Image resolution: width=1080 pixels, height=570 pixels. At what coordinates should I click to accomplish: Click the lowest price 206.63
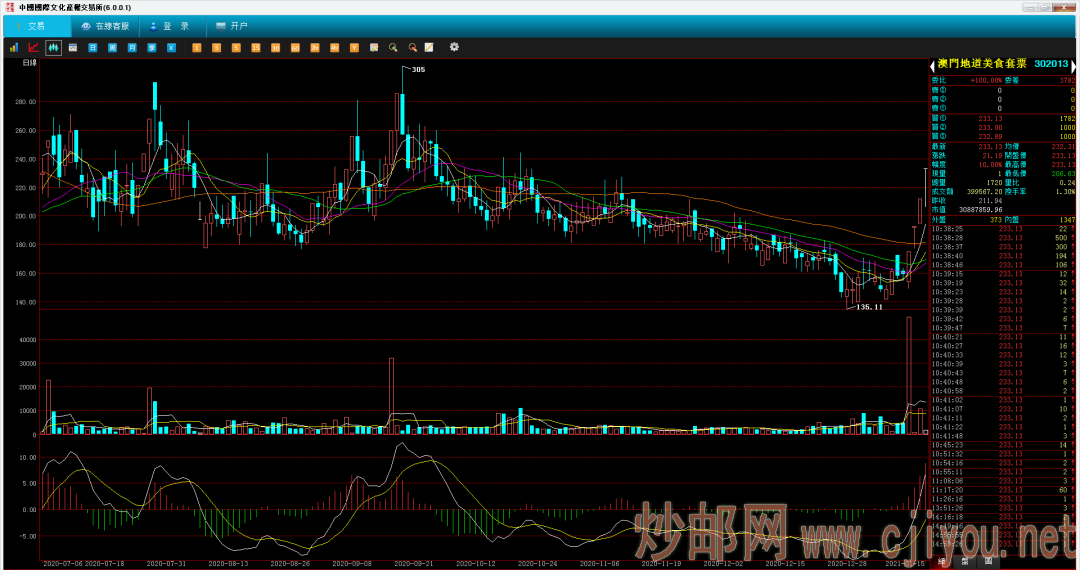[1063, 173]
